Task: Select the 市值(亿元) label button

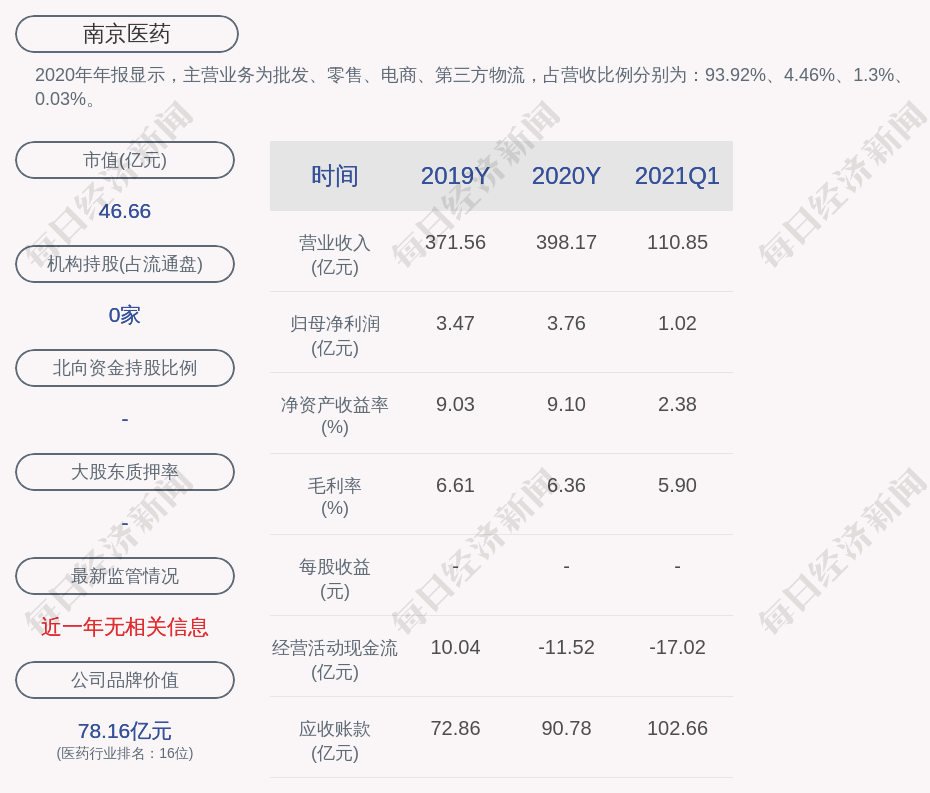Action: (x=125, y=160)
